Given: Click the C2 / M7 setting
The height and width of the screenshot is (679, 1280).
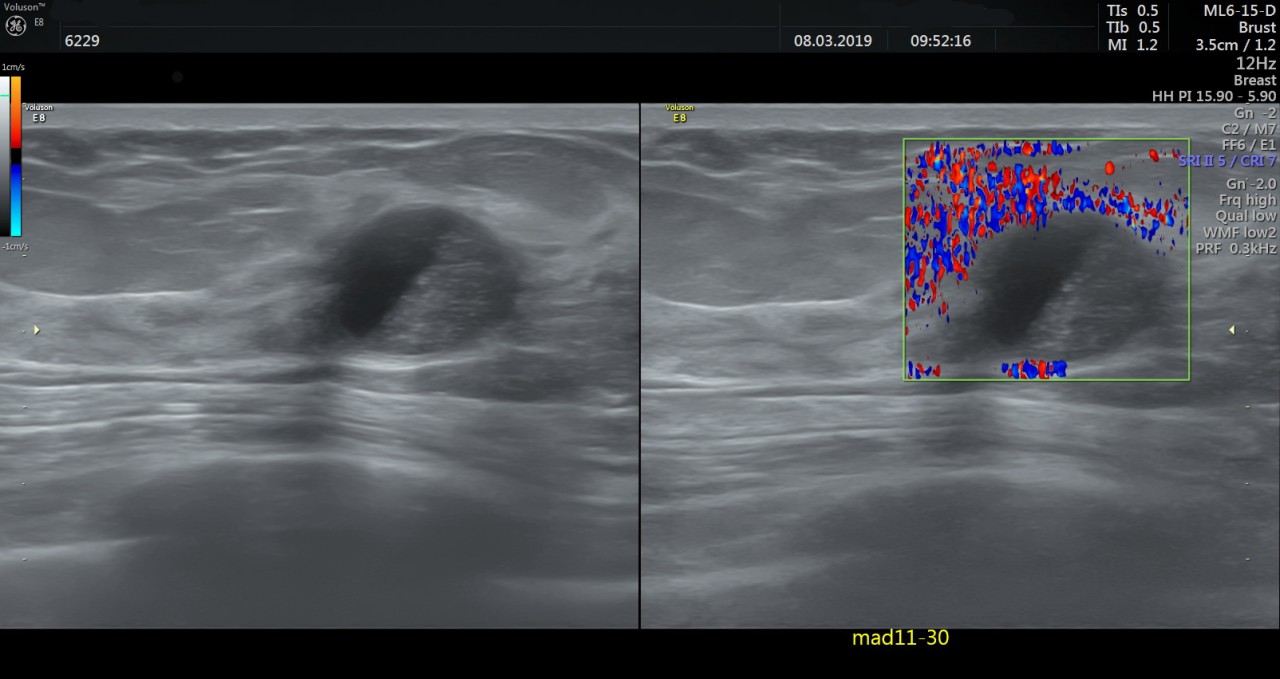Looking at the screenshot, I should pos(1249,129).
